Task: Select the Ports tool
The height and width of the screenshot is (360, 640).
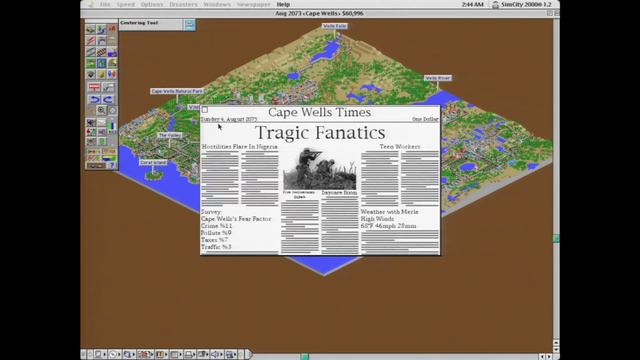Action: (112, 52)
